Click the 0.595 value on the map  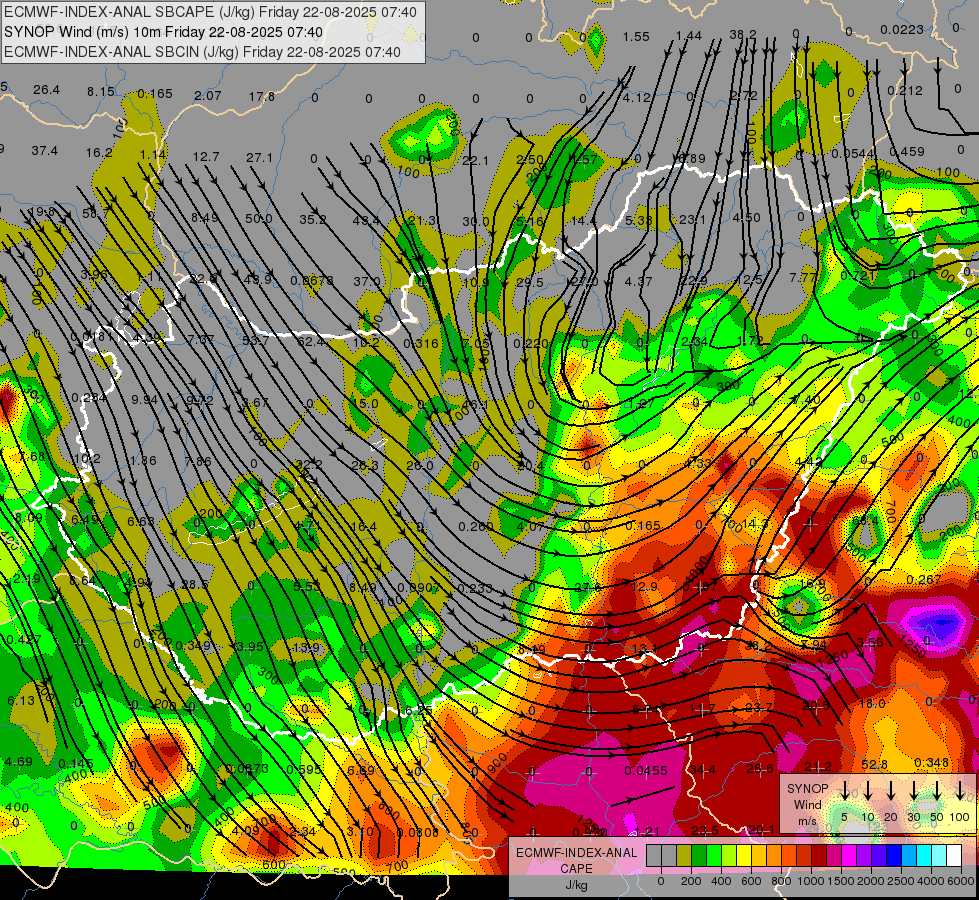pyautogui.click(x=304, y=769)
